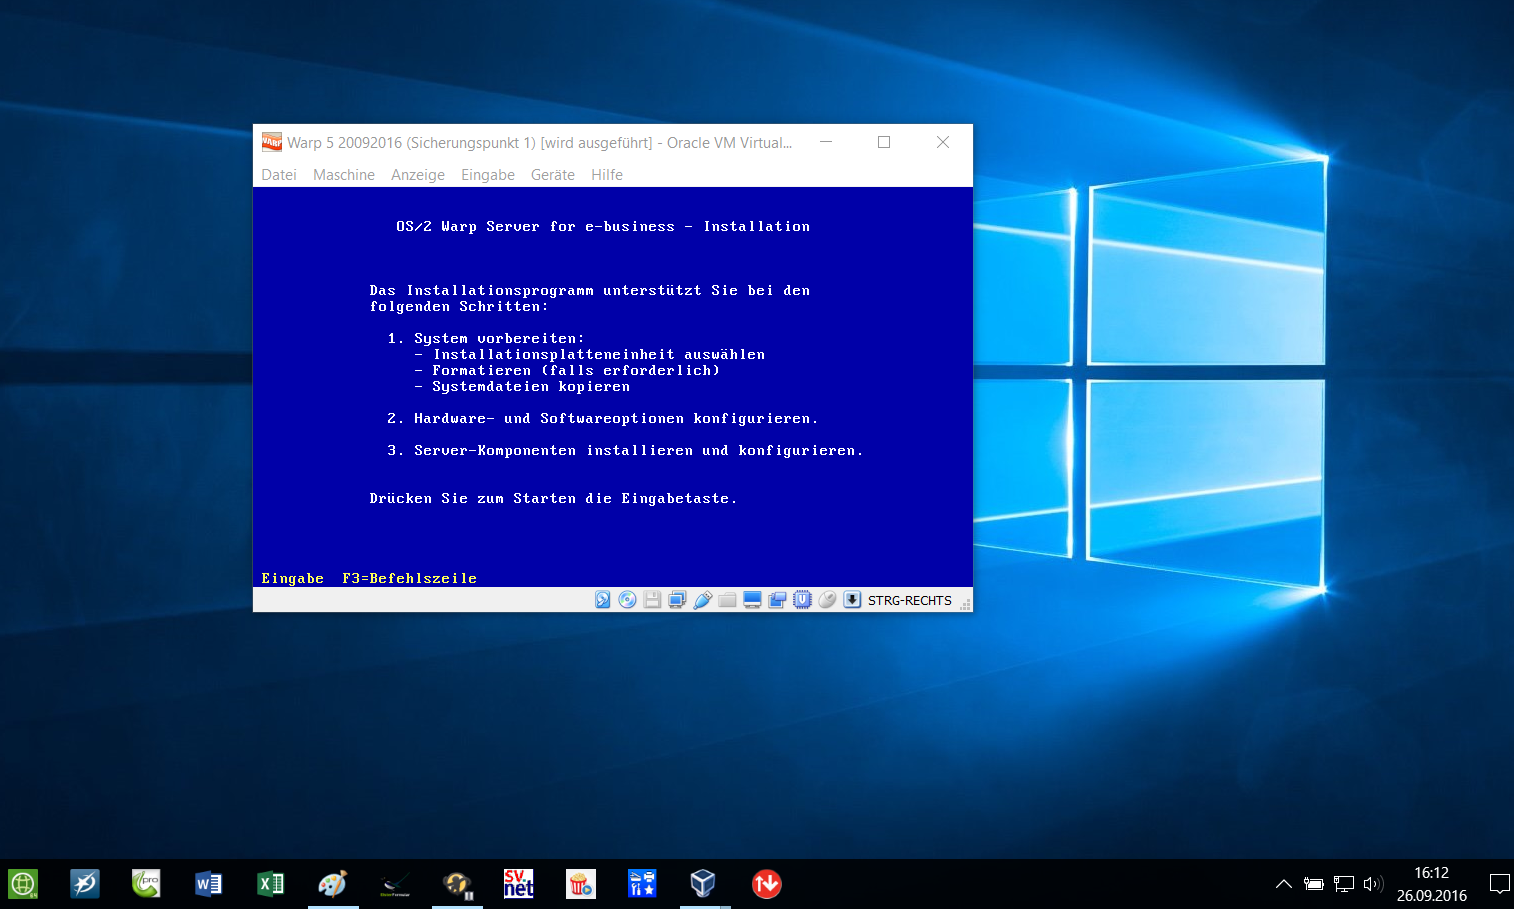Click 'Systemdateien kopieren' line
Viewport: 1514px width, 909px height.
click(x=522, y=387)
